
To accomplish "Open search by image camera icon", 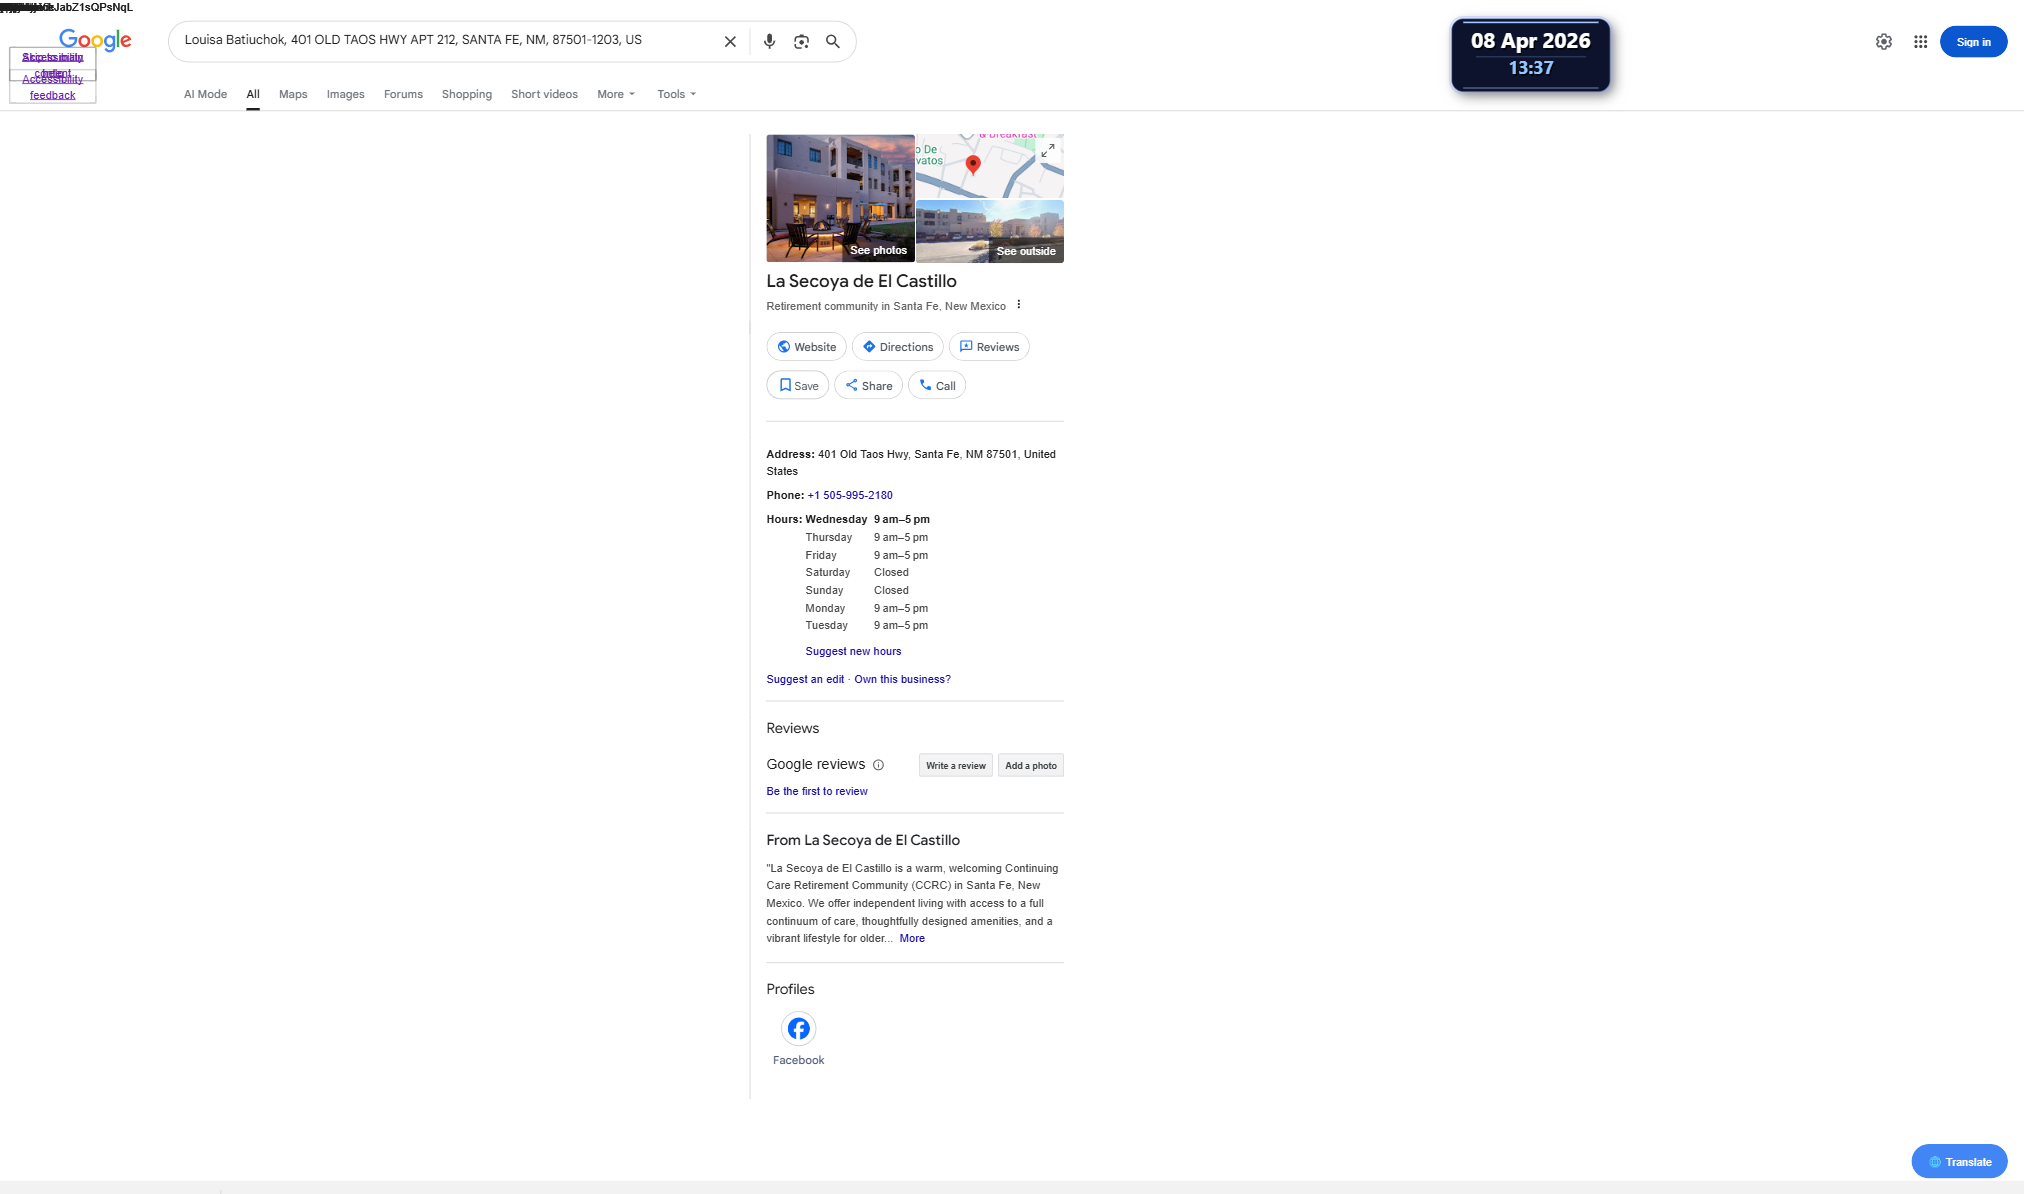I will [801, 42].
